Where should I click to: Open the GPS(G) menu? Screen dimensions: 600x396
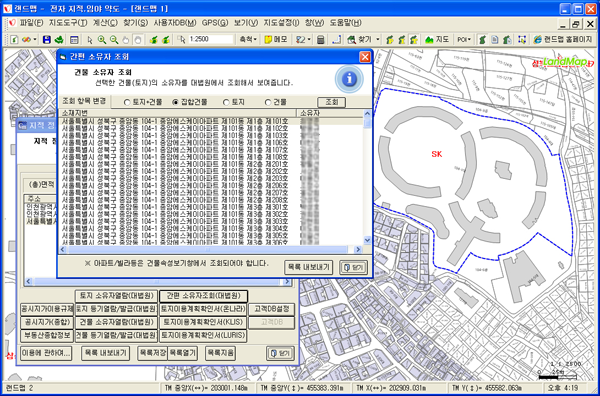tap(215, 23)
